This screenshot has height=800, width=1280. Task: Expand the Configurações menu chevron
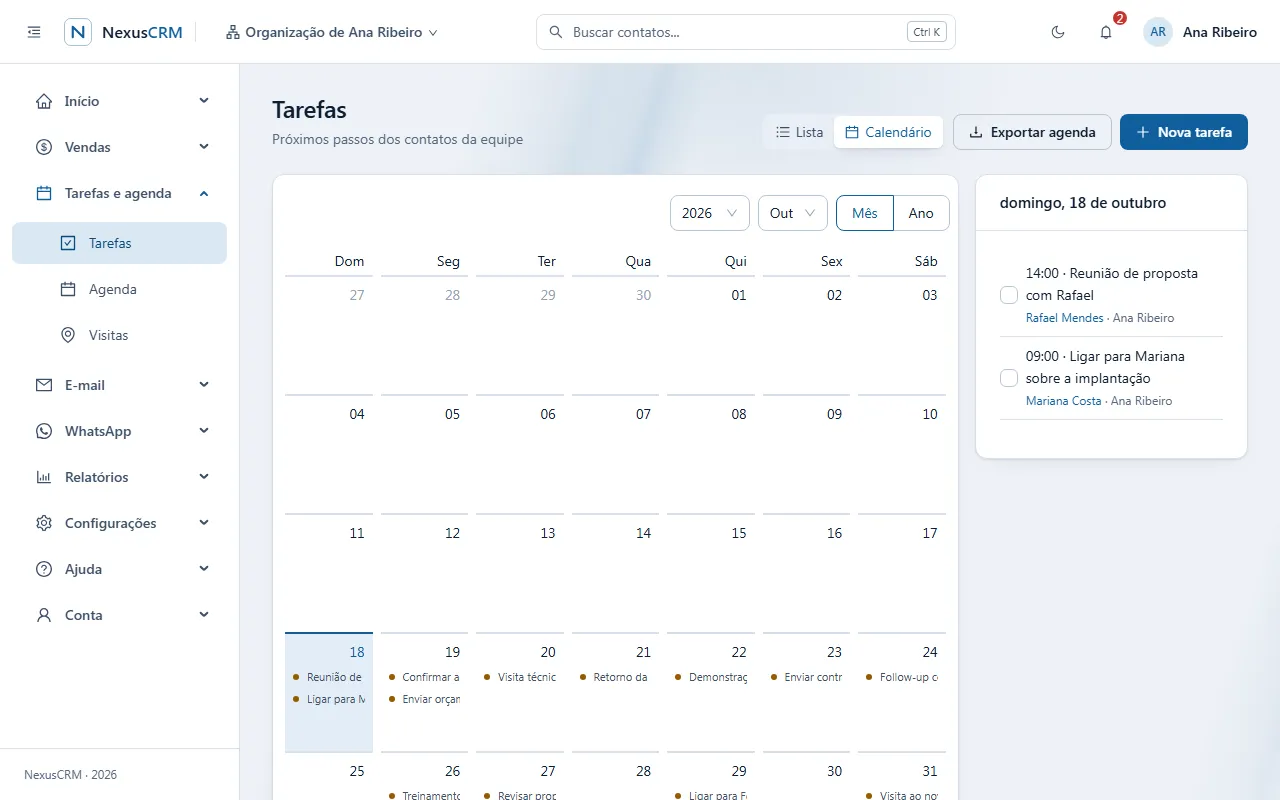coord(204,523)
